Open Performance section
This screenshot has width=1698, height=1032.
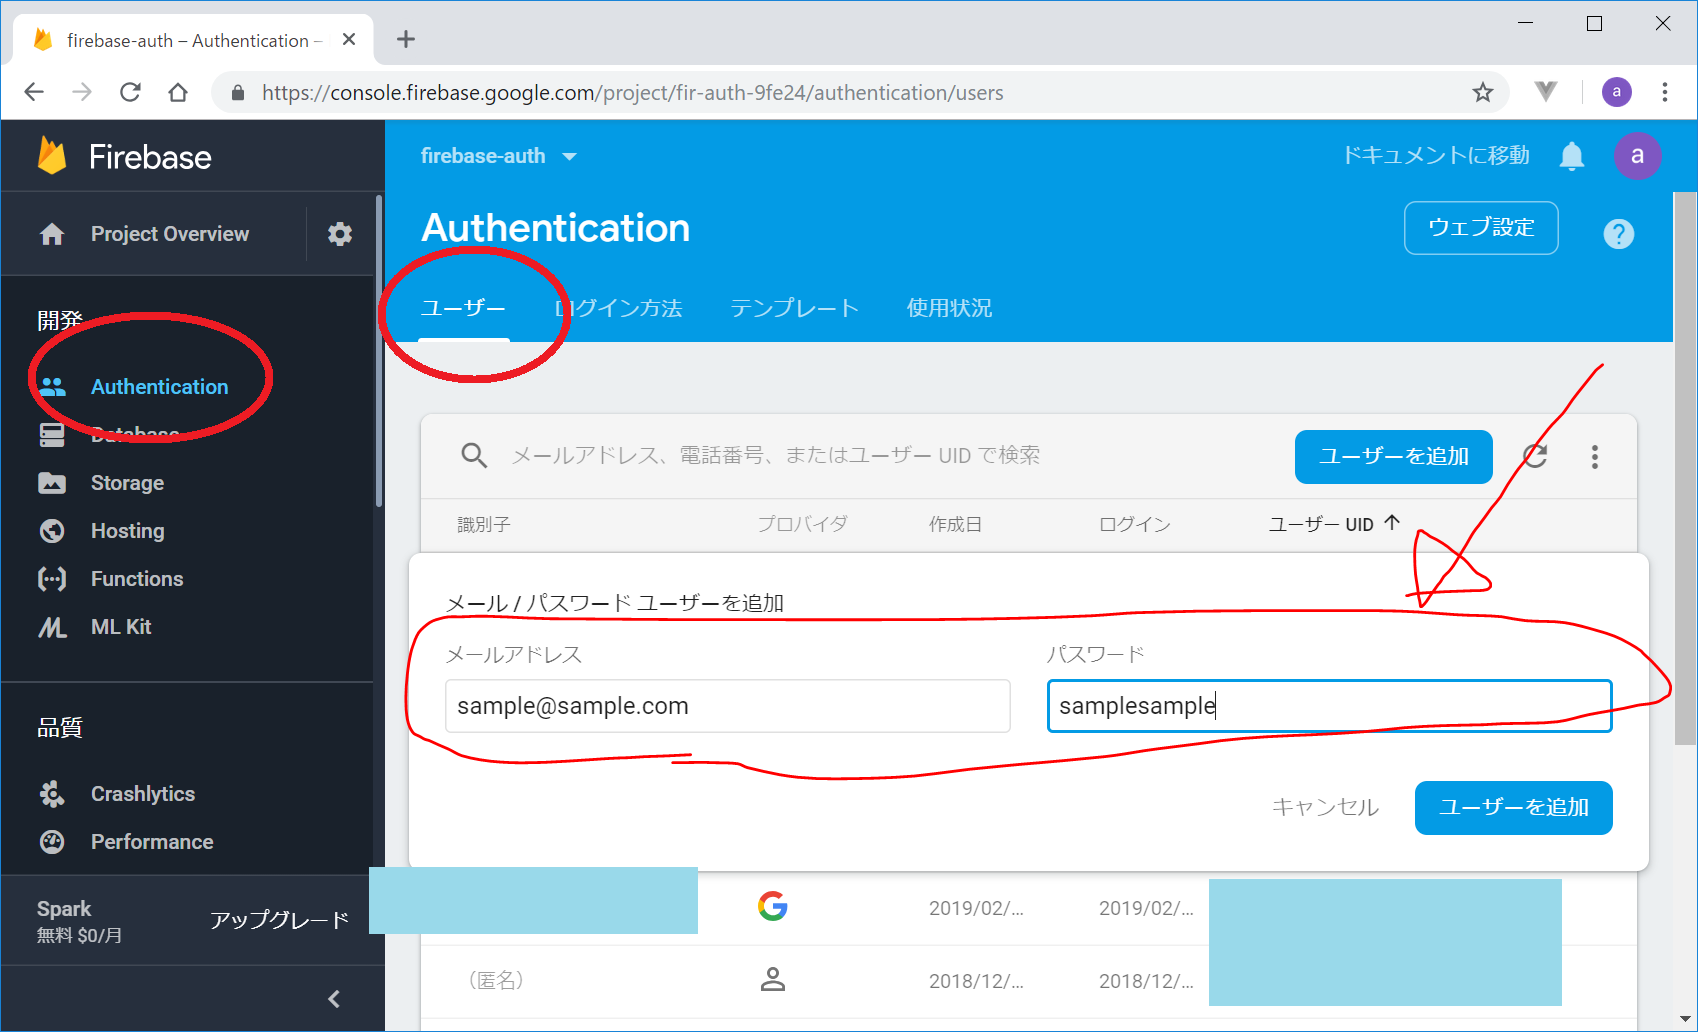tap(152, 842)
